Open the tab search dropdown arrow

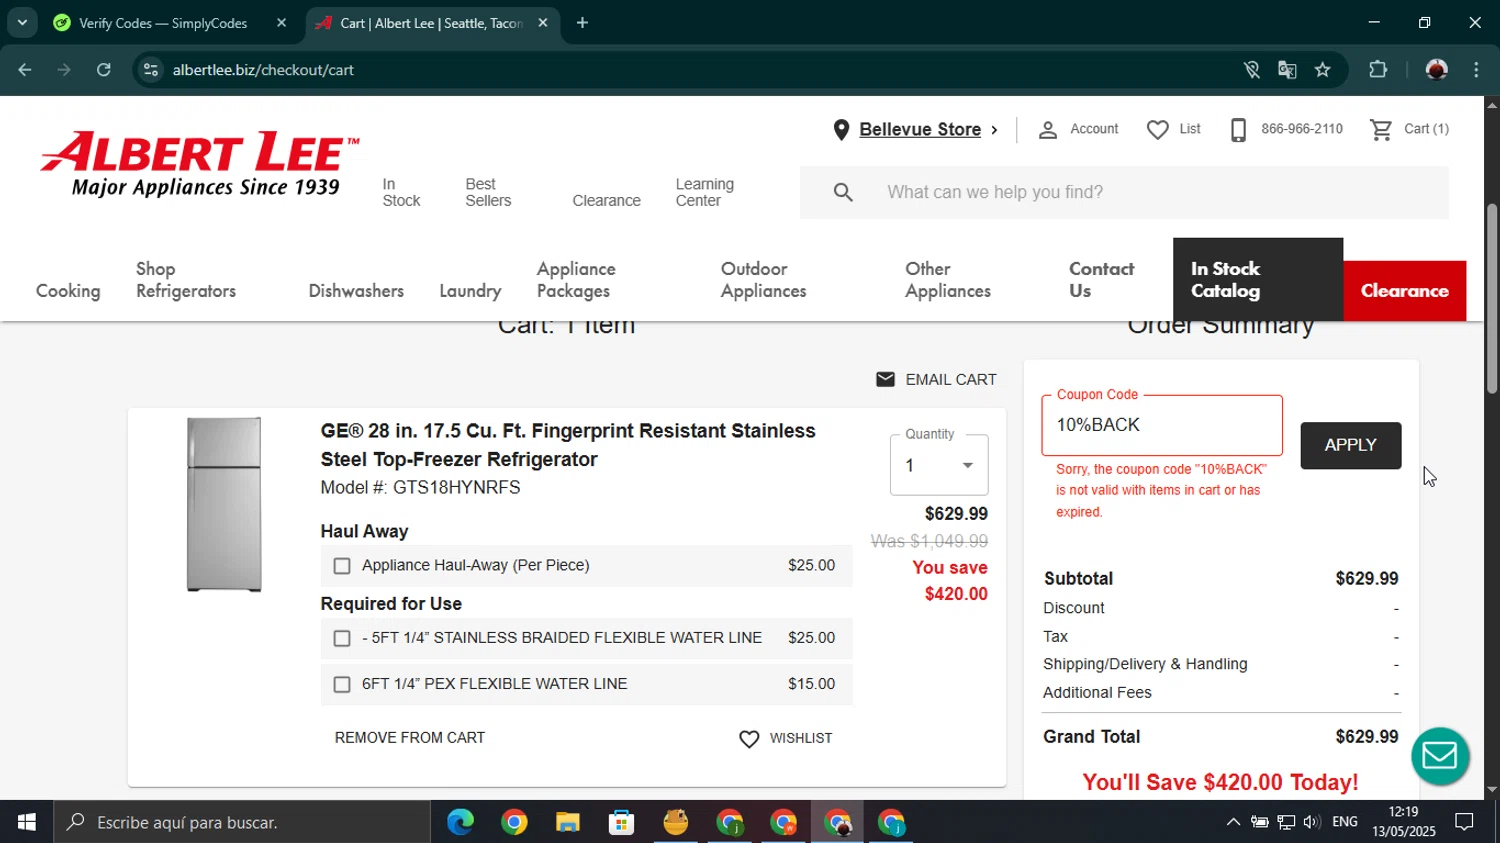point(22,22)
